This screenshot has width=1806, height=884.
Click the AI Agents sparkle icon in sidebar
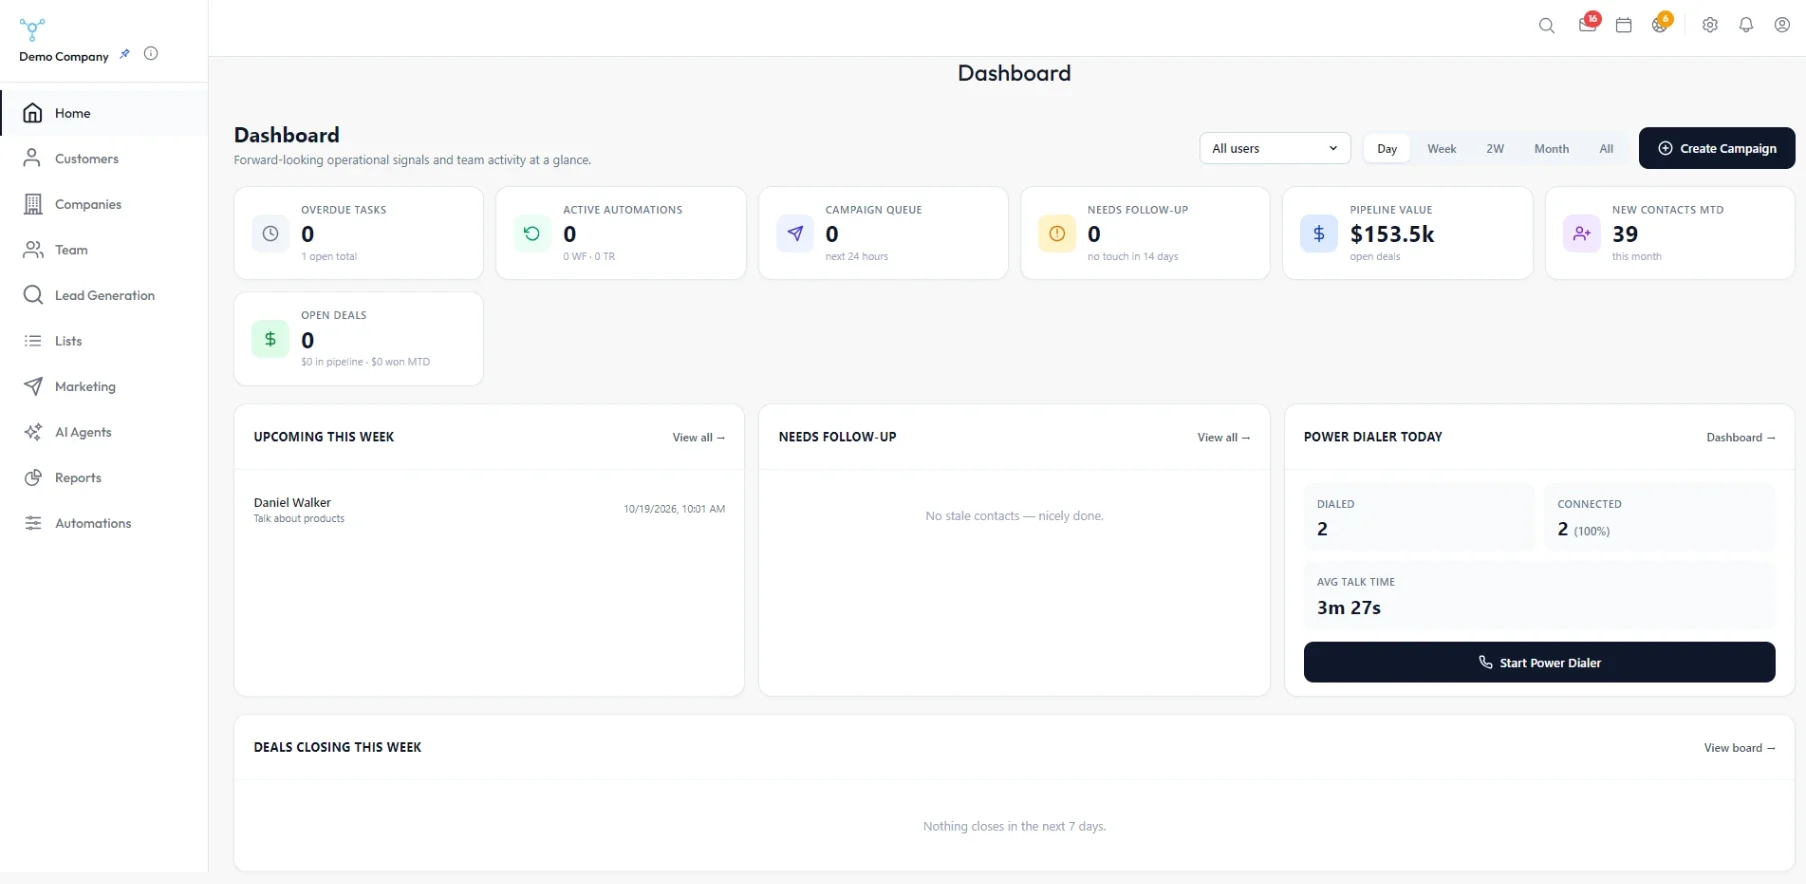(x=33, y=432)
